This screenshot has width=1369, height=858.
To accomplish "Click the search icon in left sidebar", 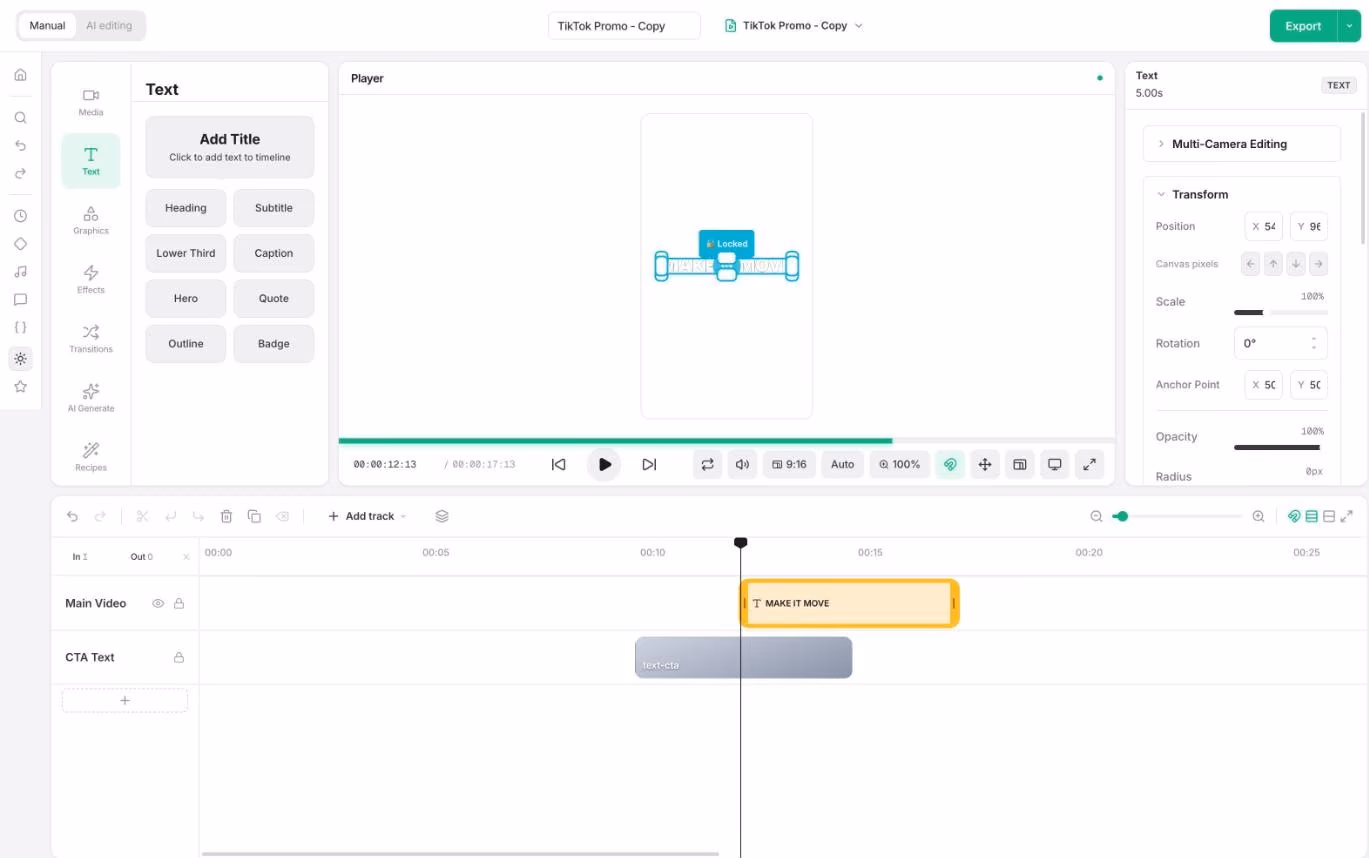I will point(20,117).
